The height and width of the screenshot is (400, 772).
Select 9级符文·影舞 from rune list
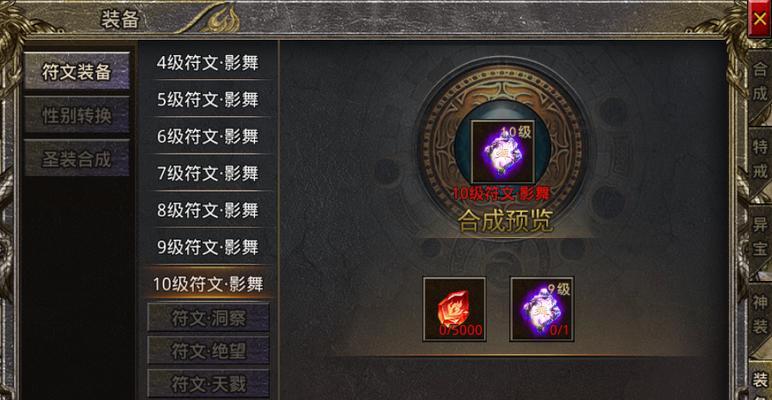(208, 247)
